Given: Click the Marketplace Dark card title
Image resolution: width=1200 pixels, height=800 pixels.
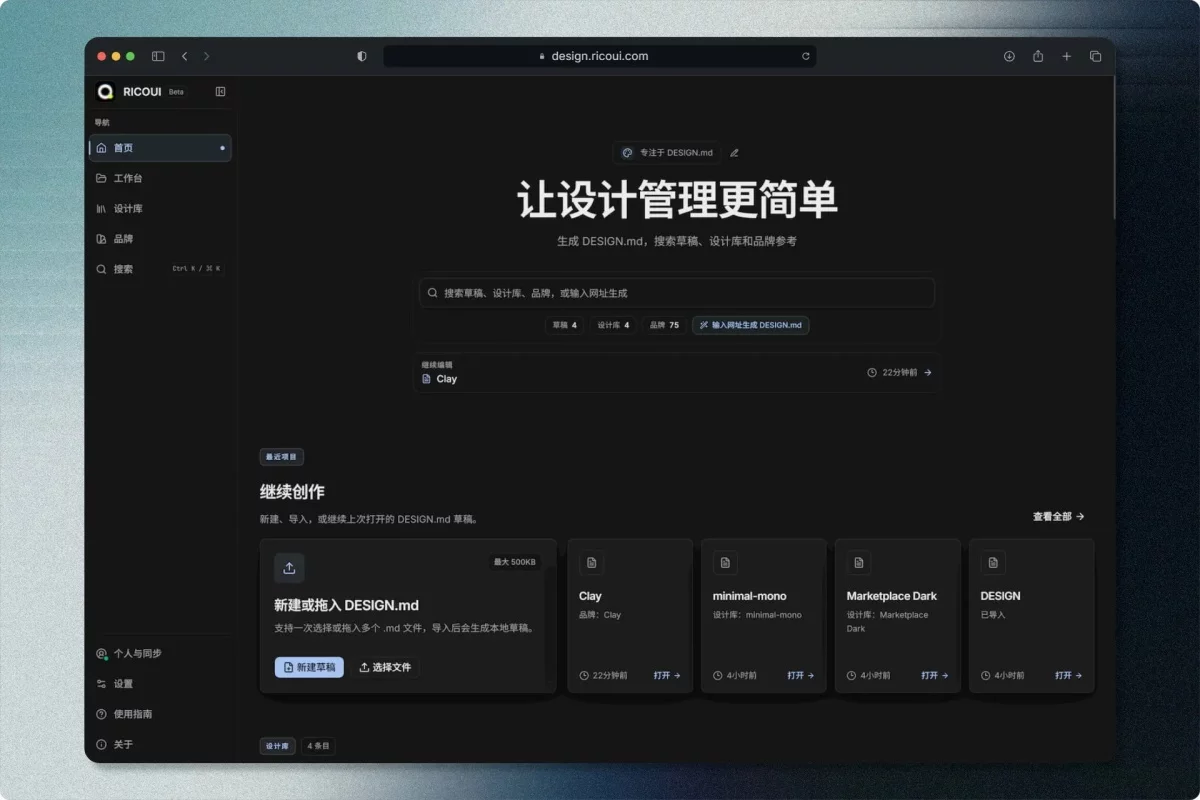Looking at the screenshot, I should click(892, 596).
